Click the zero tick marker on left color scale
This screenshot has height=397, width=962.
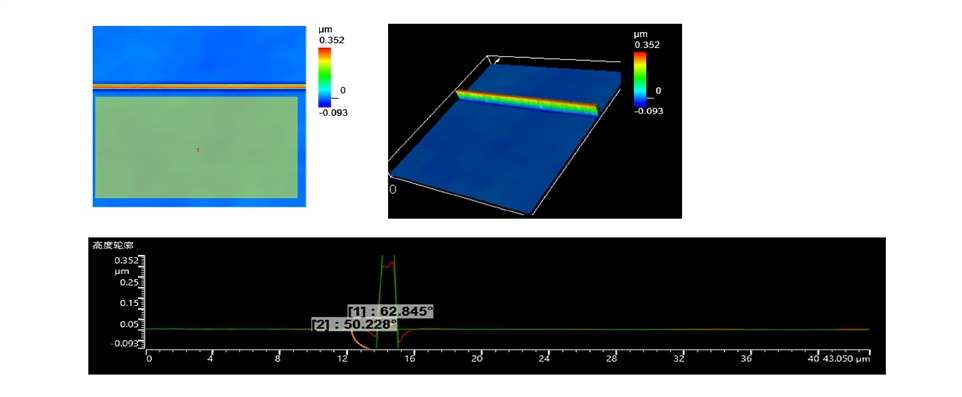[x=342, y=90]
